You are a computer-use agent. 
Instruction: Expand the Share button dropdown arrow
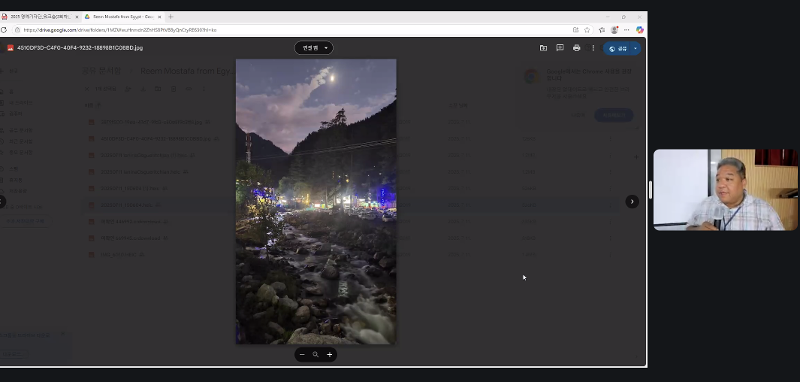click(636, 48)
